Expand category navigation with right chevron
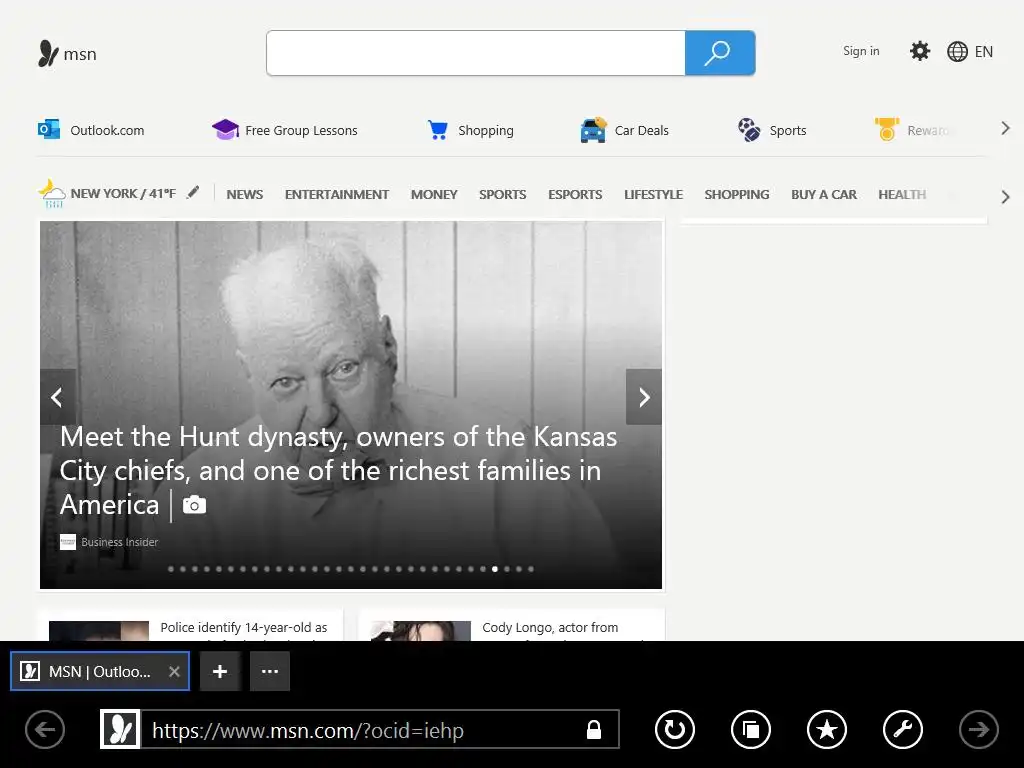 [1006, 197]
